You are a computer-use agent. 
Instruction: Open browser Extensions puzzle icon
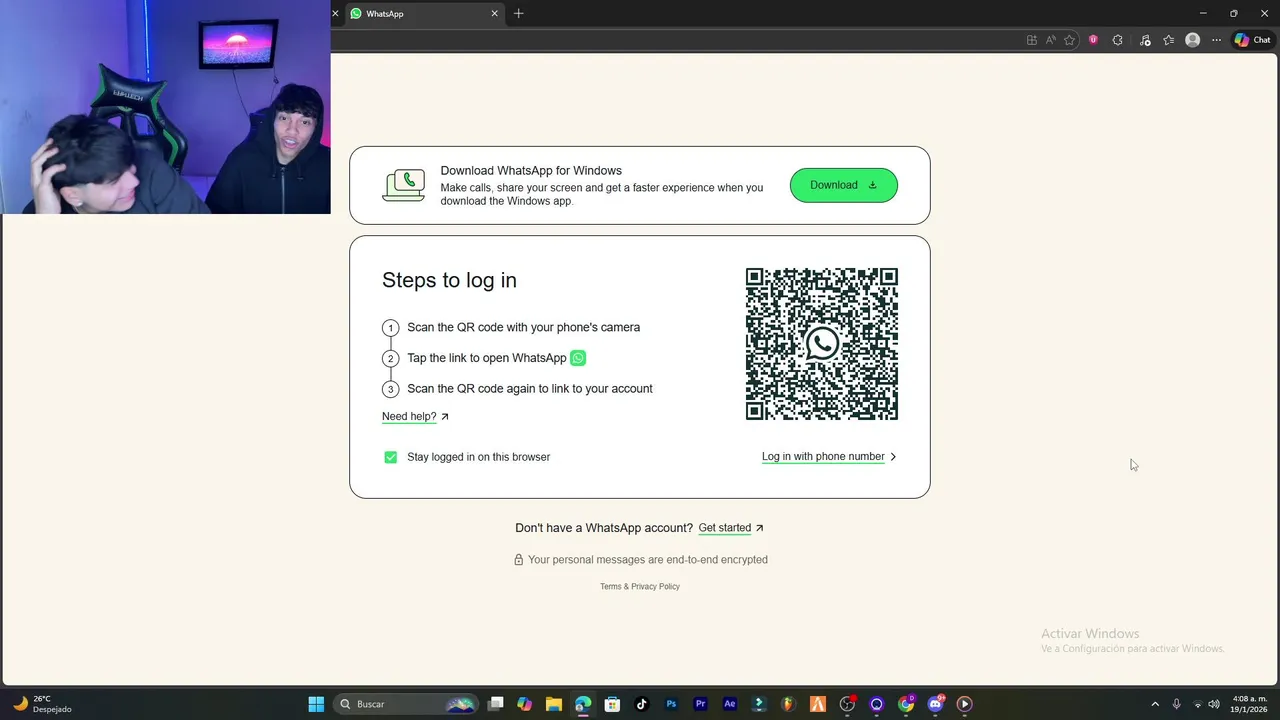1118,40
